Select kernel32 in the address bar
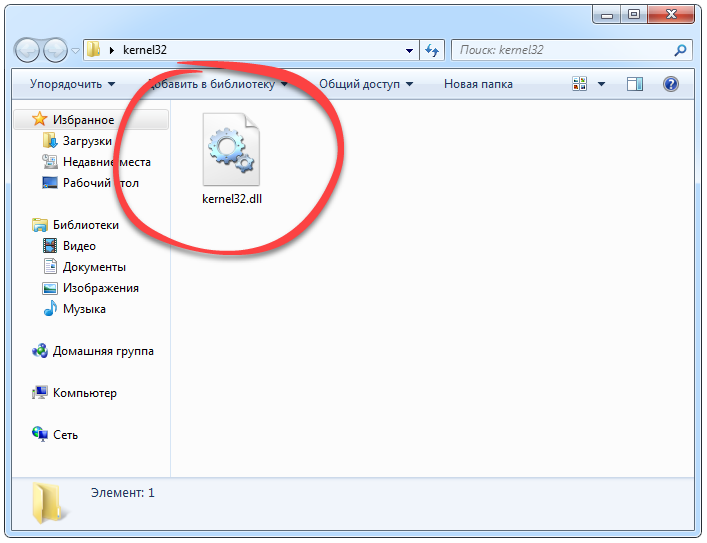 coord(145,50)
